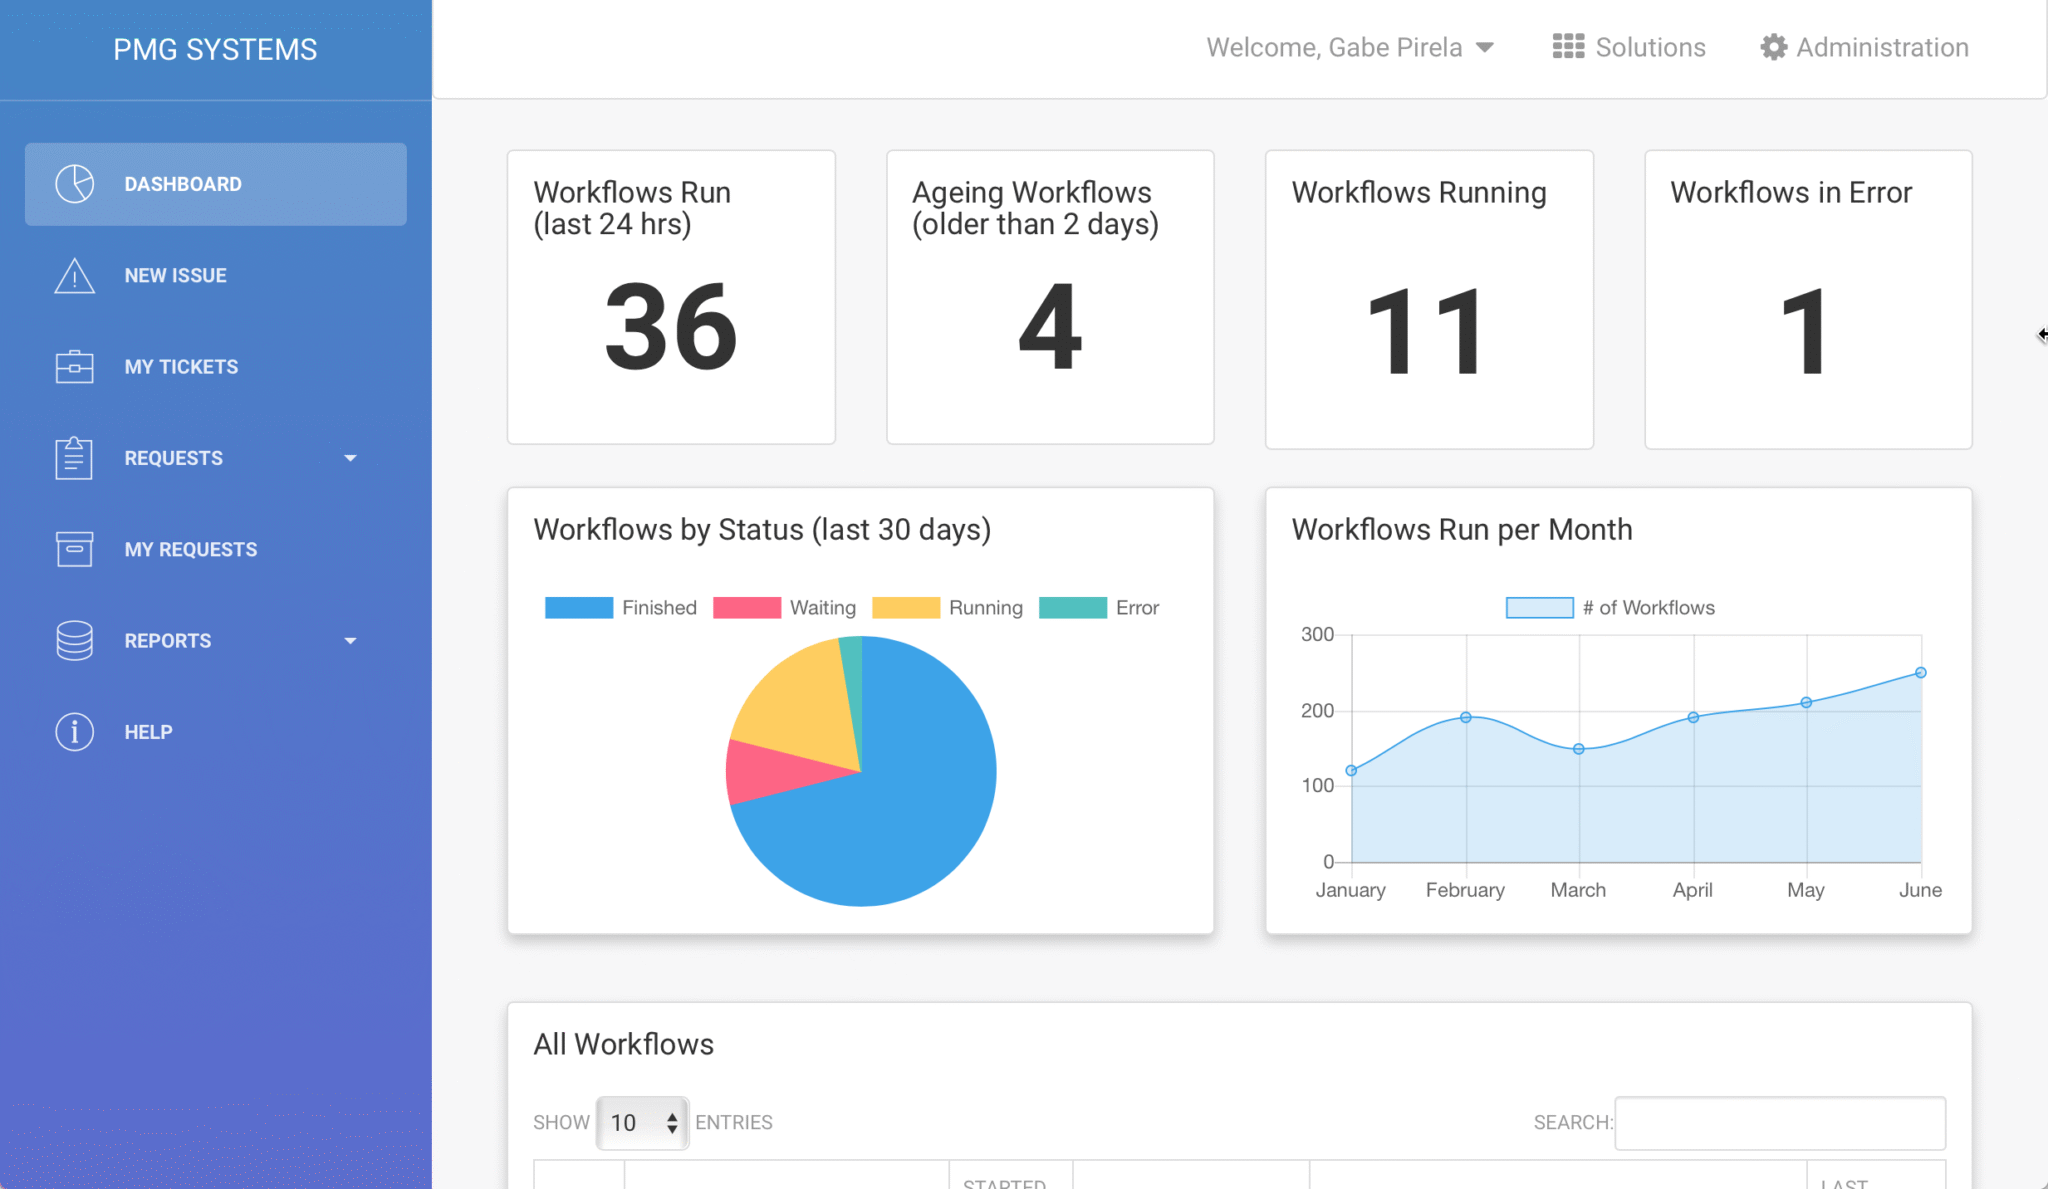
Task: Expand the Reports sidebar section
Action: 350,640
